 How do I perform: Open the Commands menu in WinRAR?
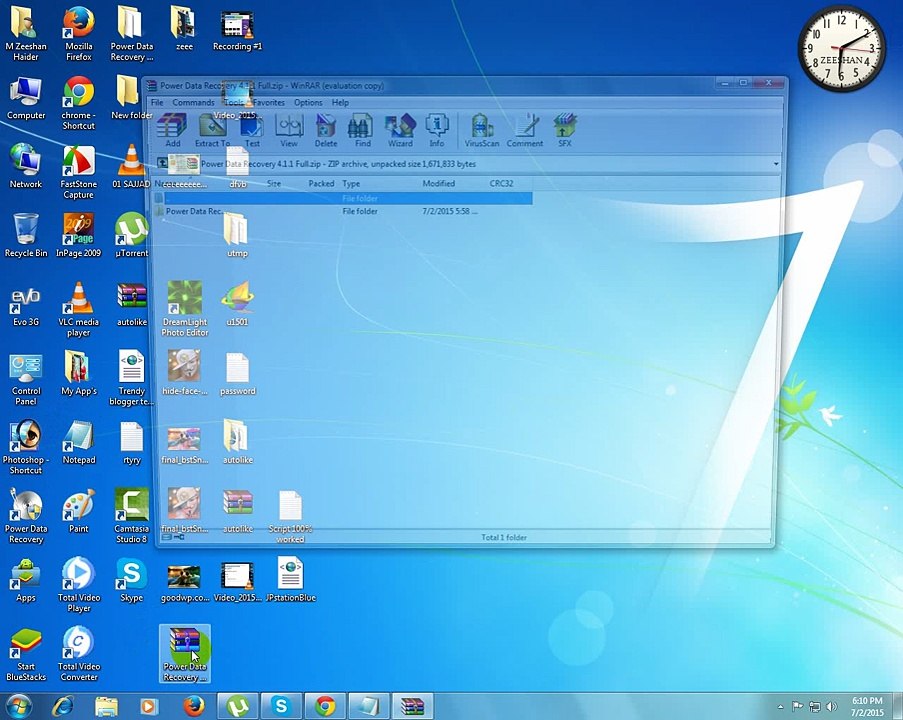click(193, 103)
